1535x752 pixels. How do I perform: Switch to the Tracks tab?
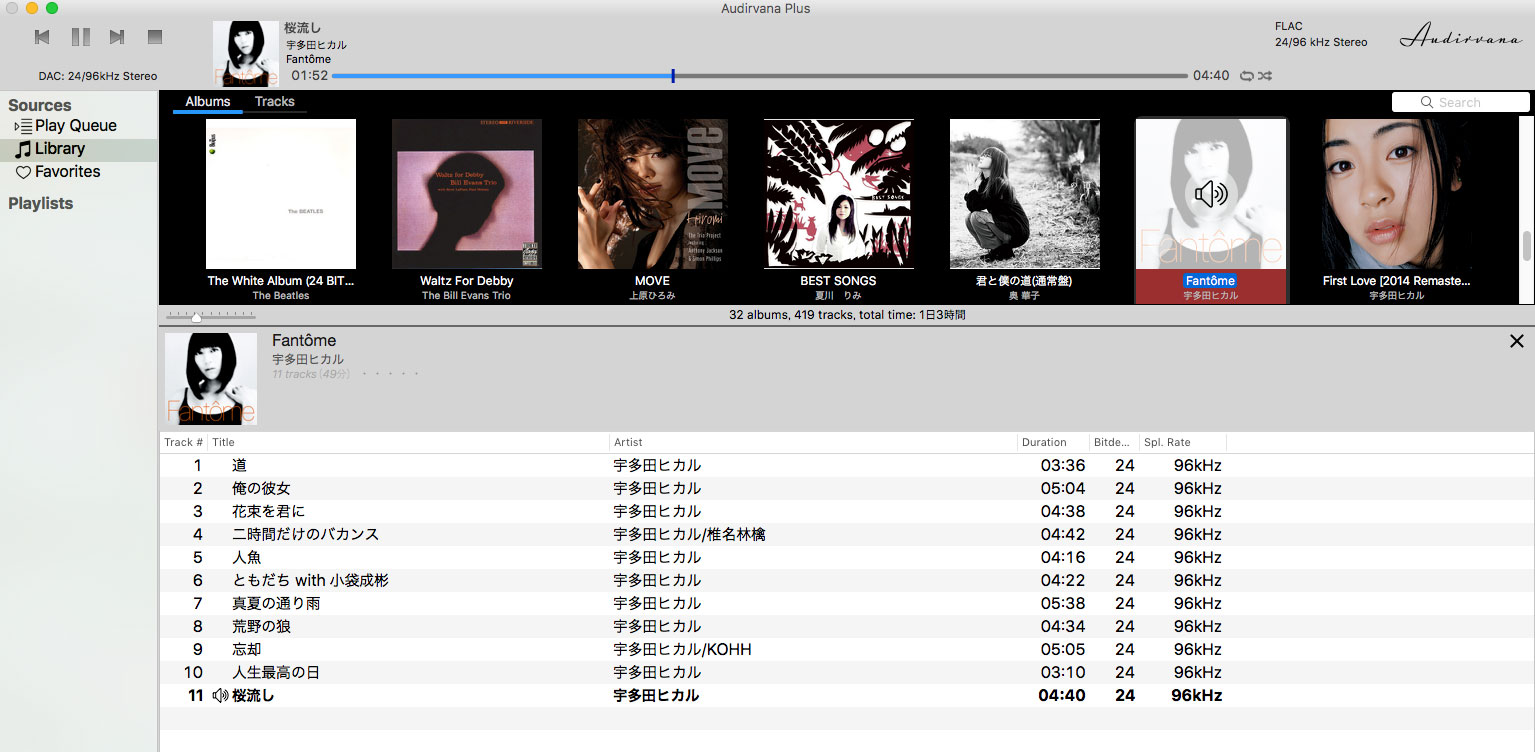point(275,102)
